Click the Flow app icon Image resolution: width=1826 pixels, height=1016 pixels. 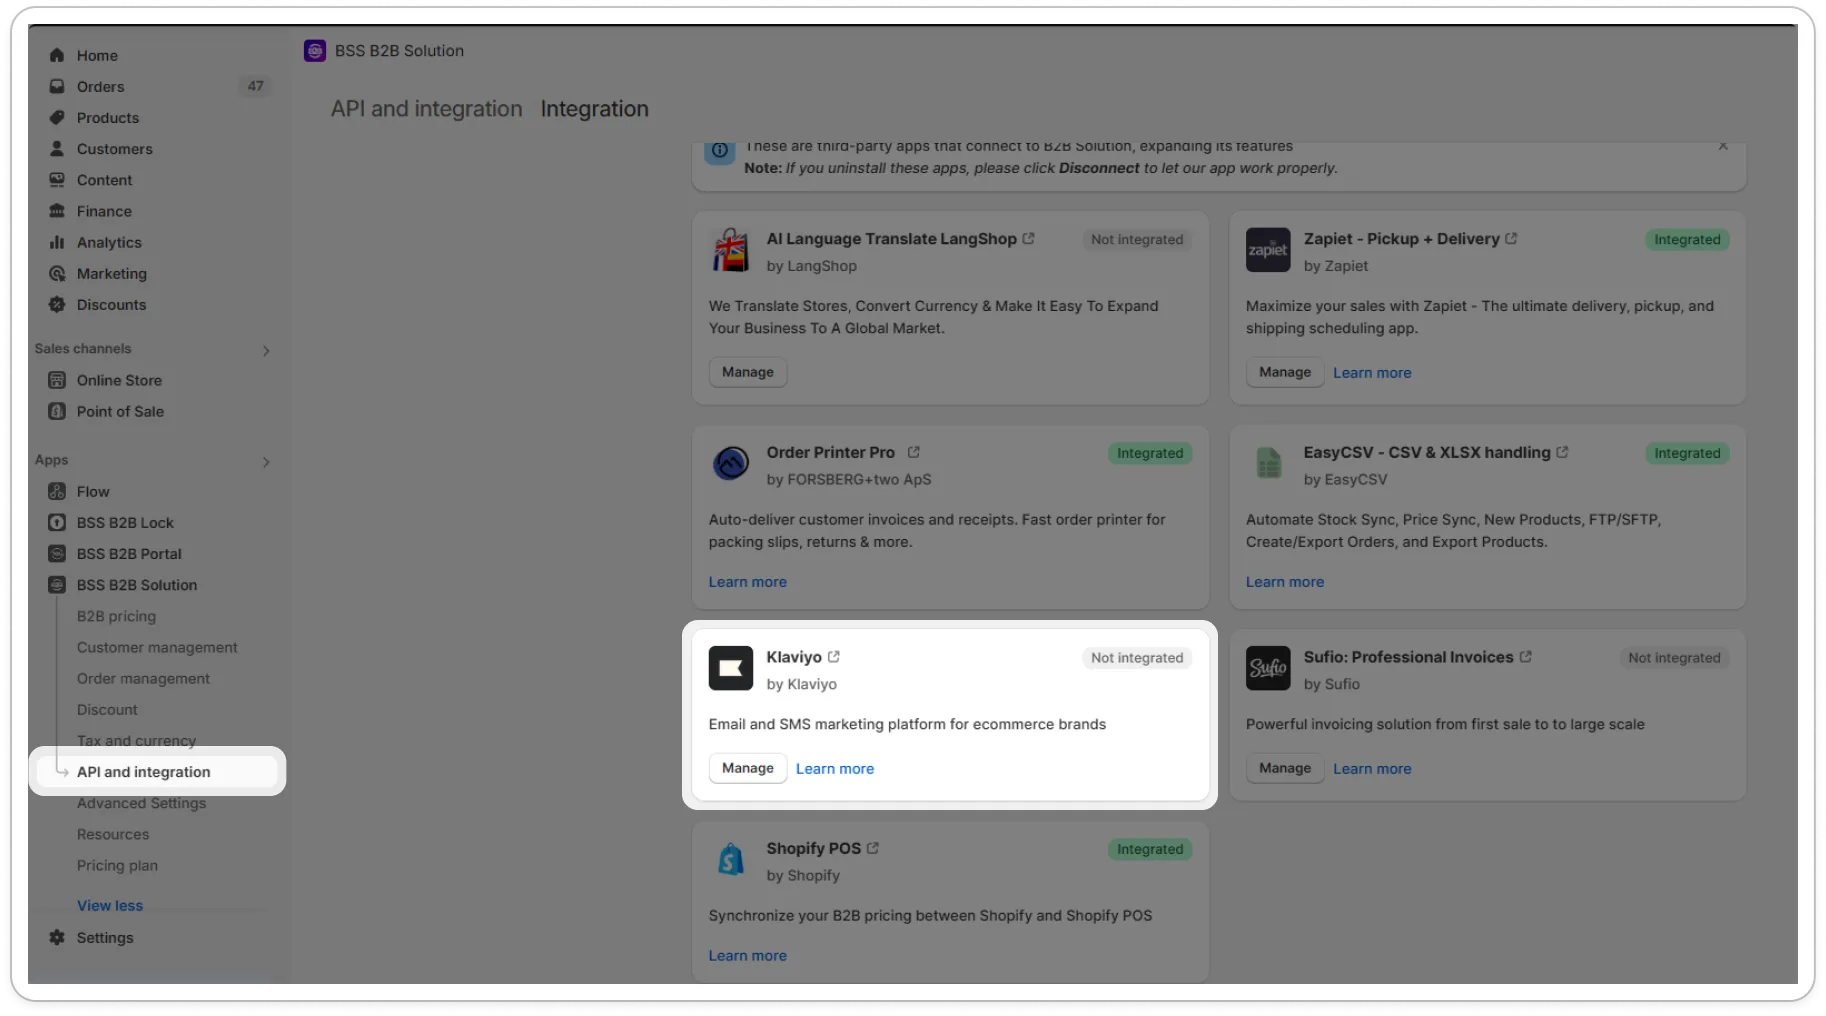point(57,491)
